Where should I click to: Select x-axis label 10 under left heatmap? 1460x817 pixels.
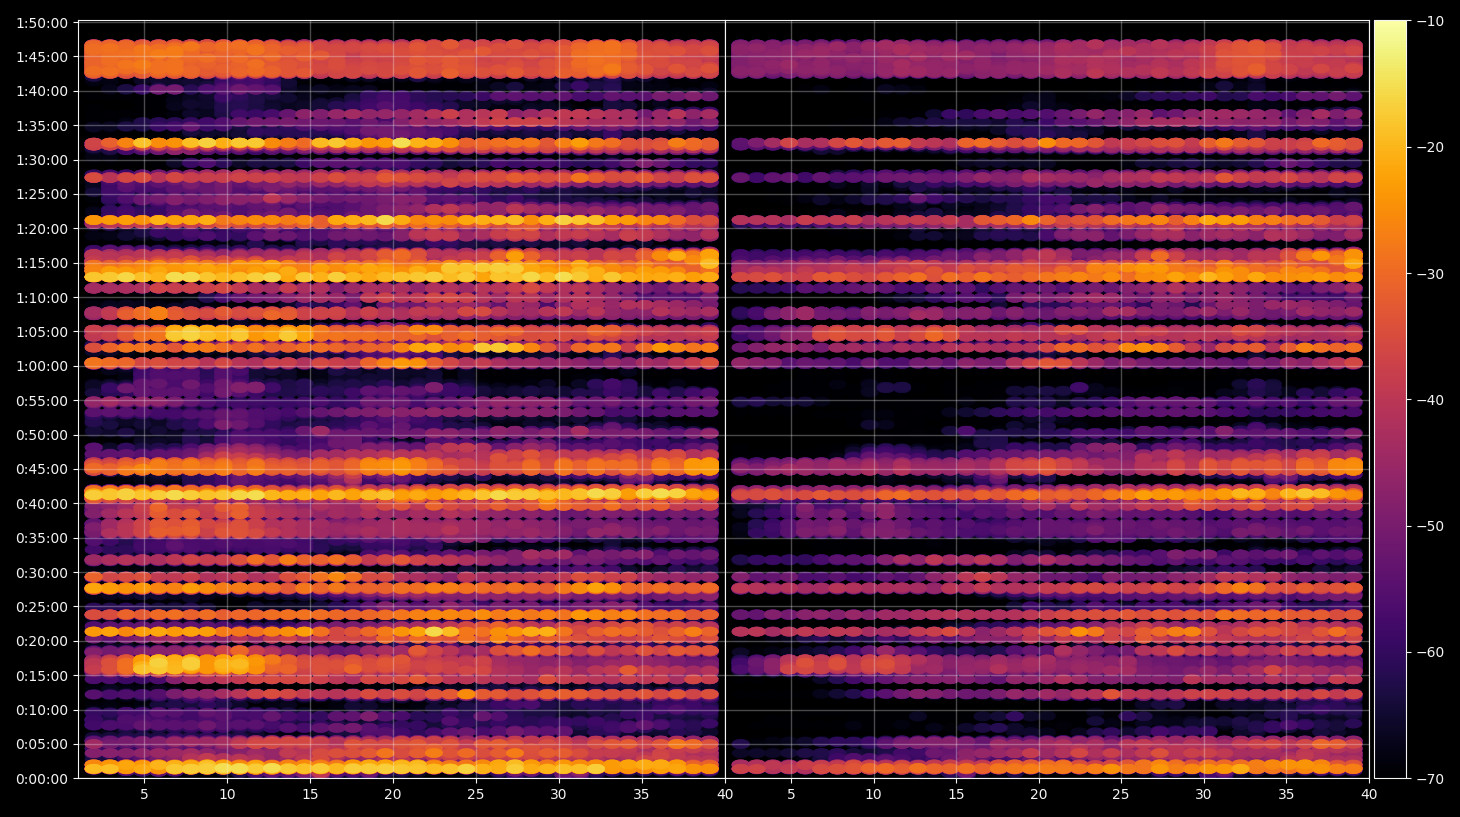227,795
